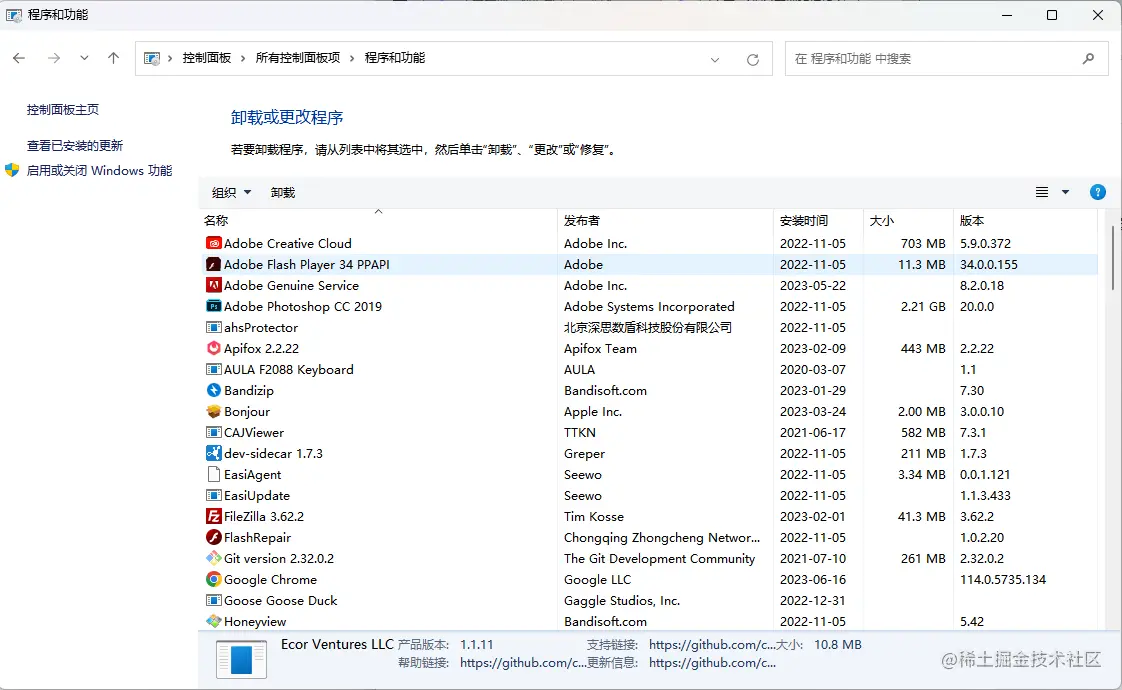The height and width of the screenshot is (690, 1122).
Task: Click the forward navigation arrow
Action: pyautogui.click(x=54, y=58)
